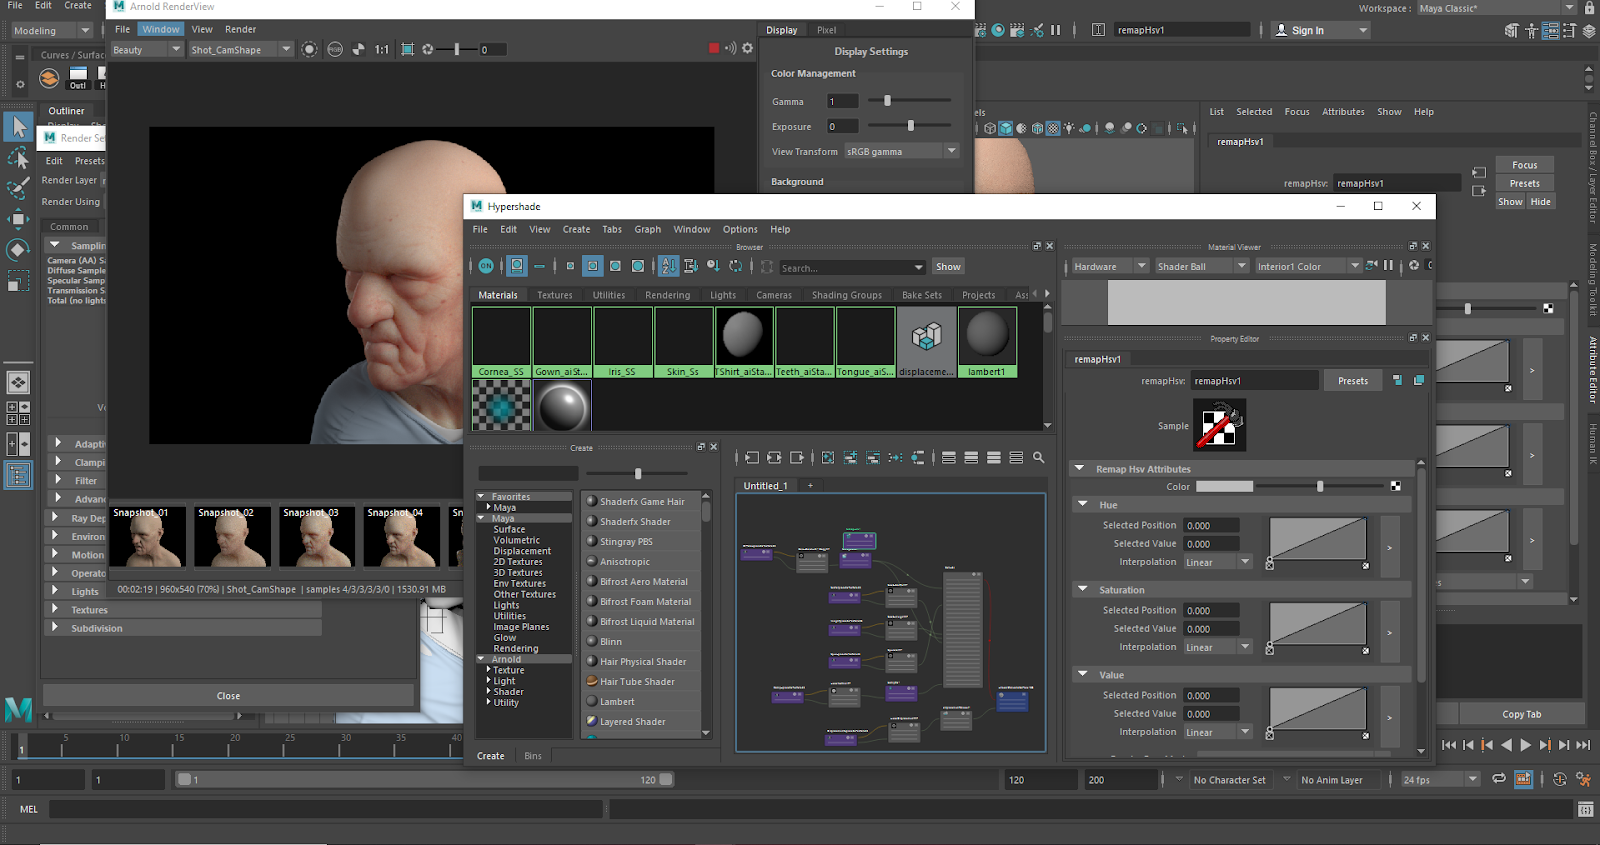This screenshot has height=845, width=1600.
Task: Click Focus button in Attribute Editor
Action: 1524,165
